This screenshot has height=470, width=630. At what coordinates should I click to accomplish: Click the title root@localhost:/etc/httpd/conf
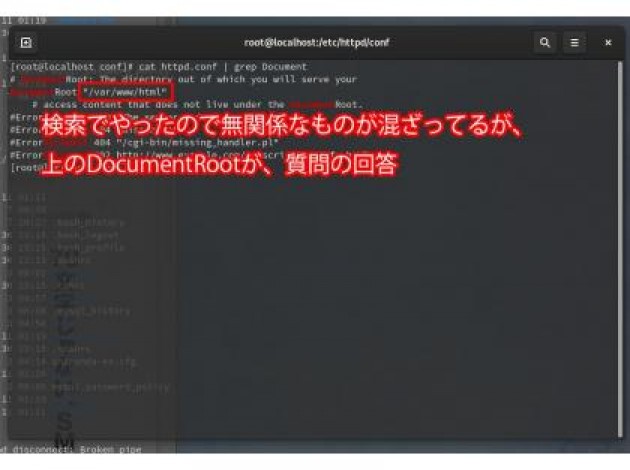tap(317, 42)
